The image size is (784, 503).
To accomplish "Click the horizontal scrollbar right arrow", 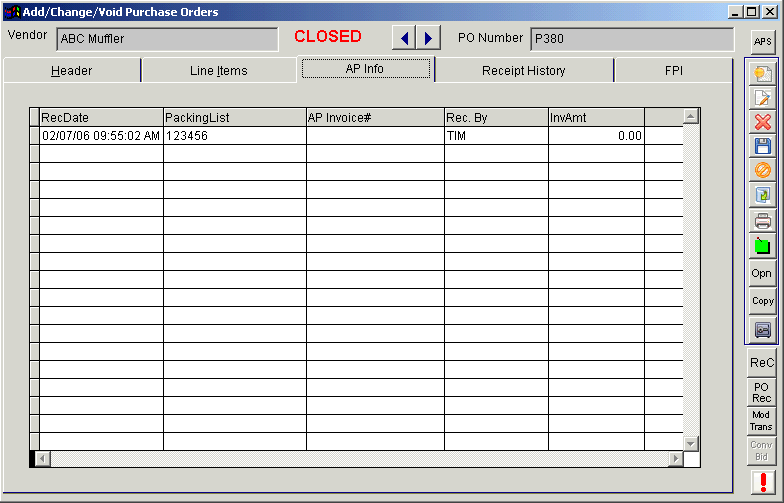I will pos(675,458).
